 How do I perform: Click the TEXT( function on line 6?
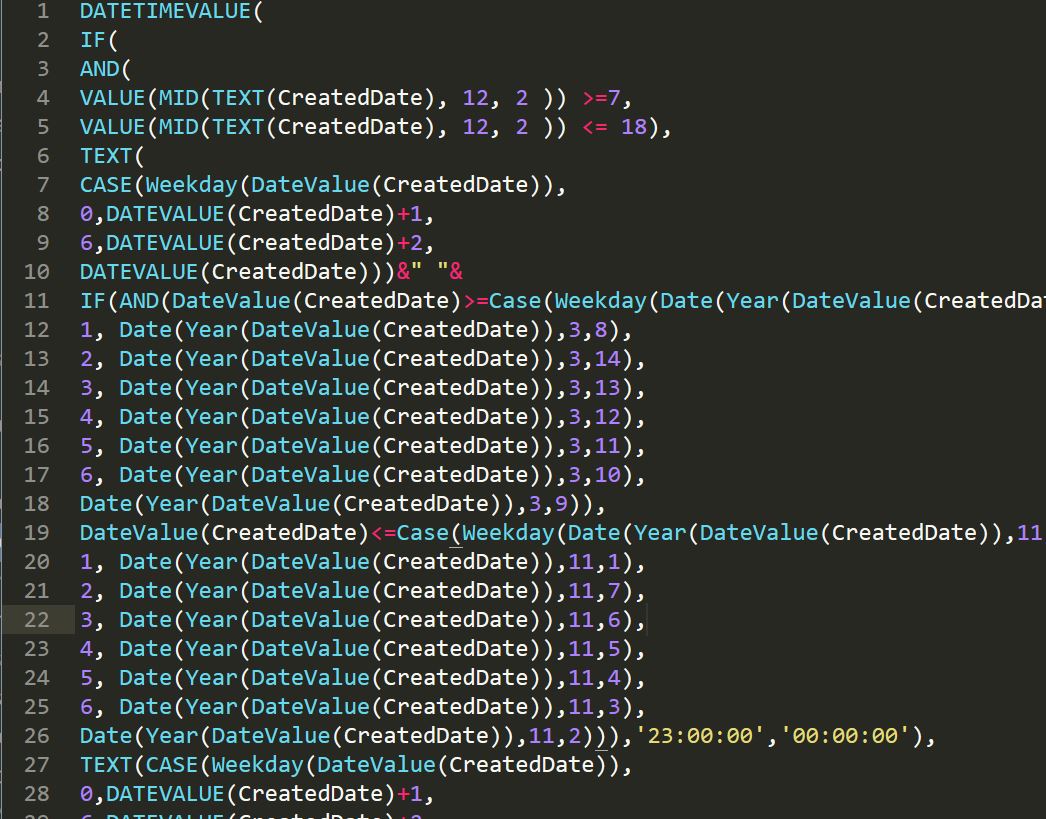112,156
